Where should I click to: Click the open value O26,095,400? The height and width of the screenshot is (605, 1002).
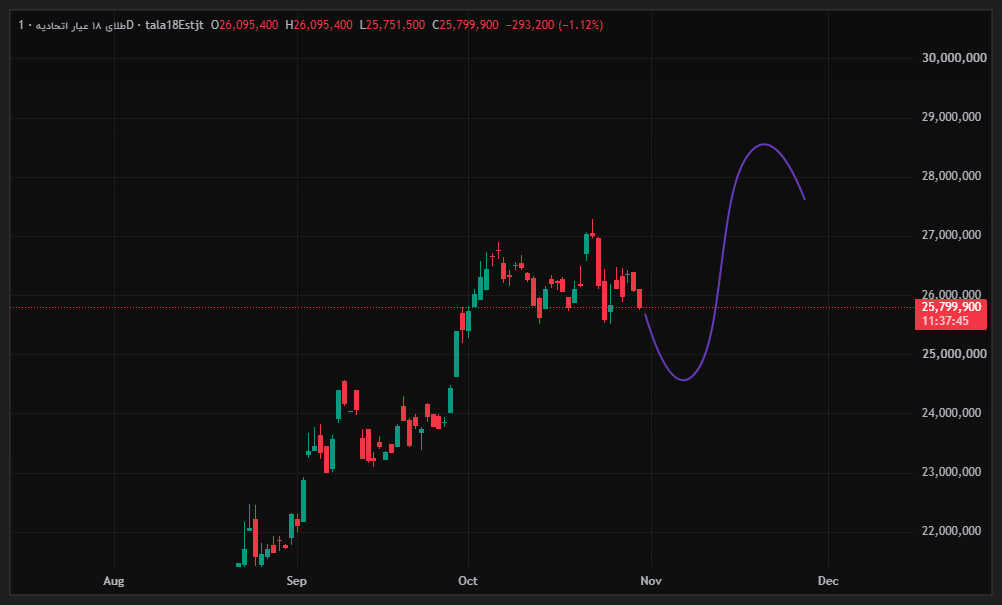pyautogui.click(x=245, y=25)
